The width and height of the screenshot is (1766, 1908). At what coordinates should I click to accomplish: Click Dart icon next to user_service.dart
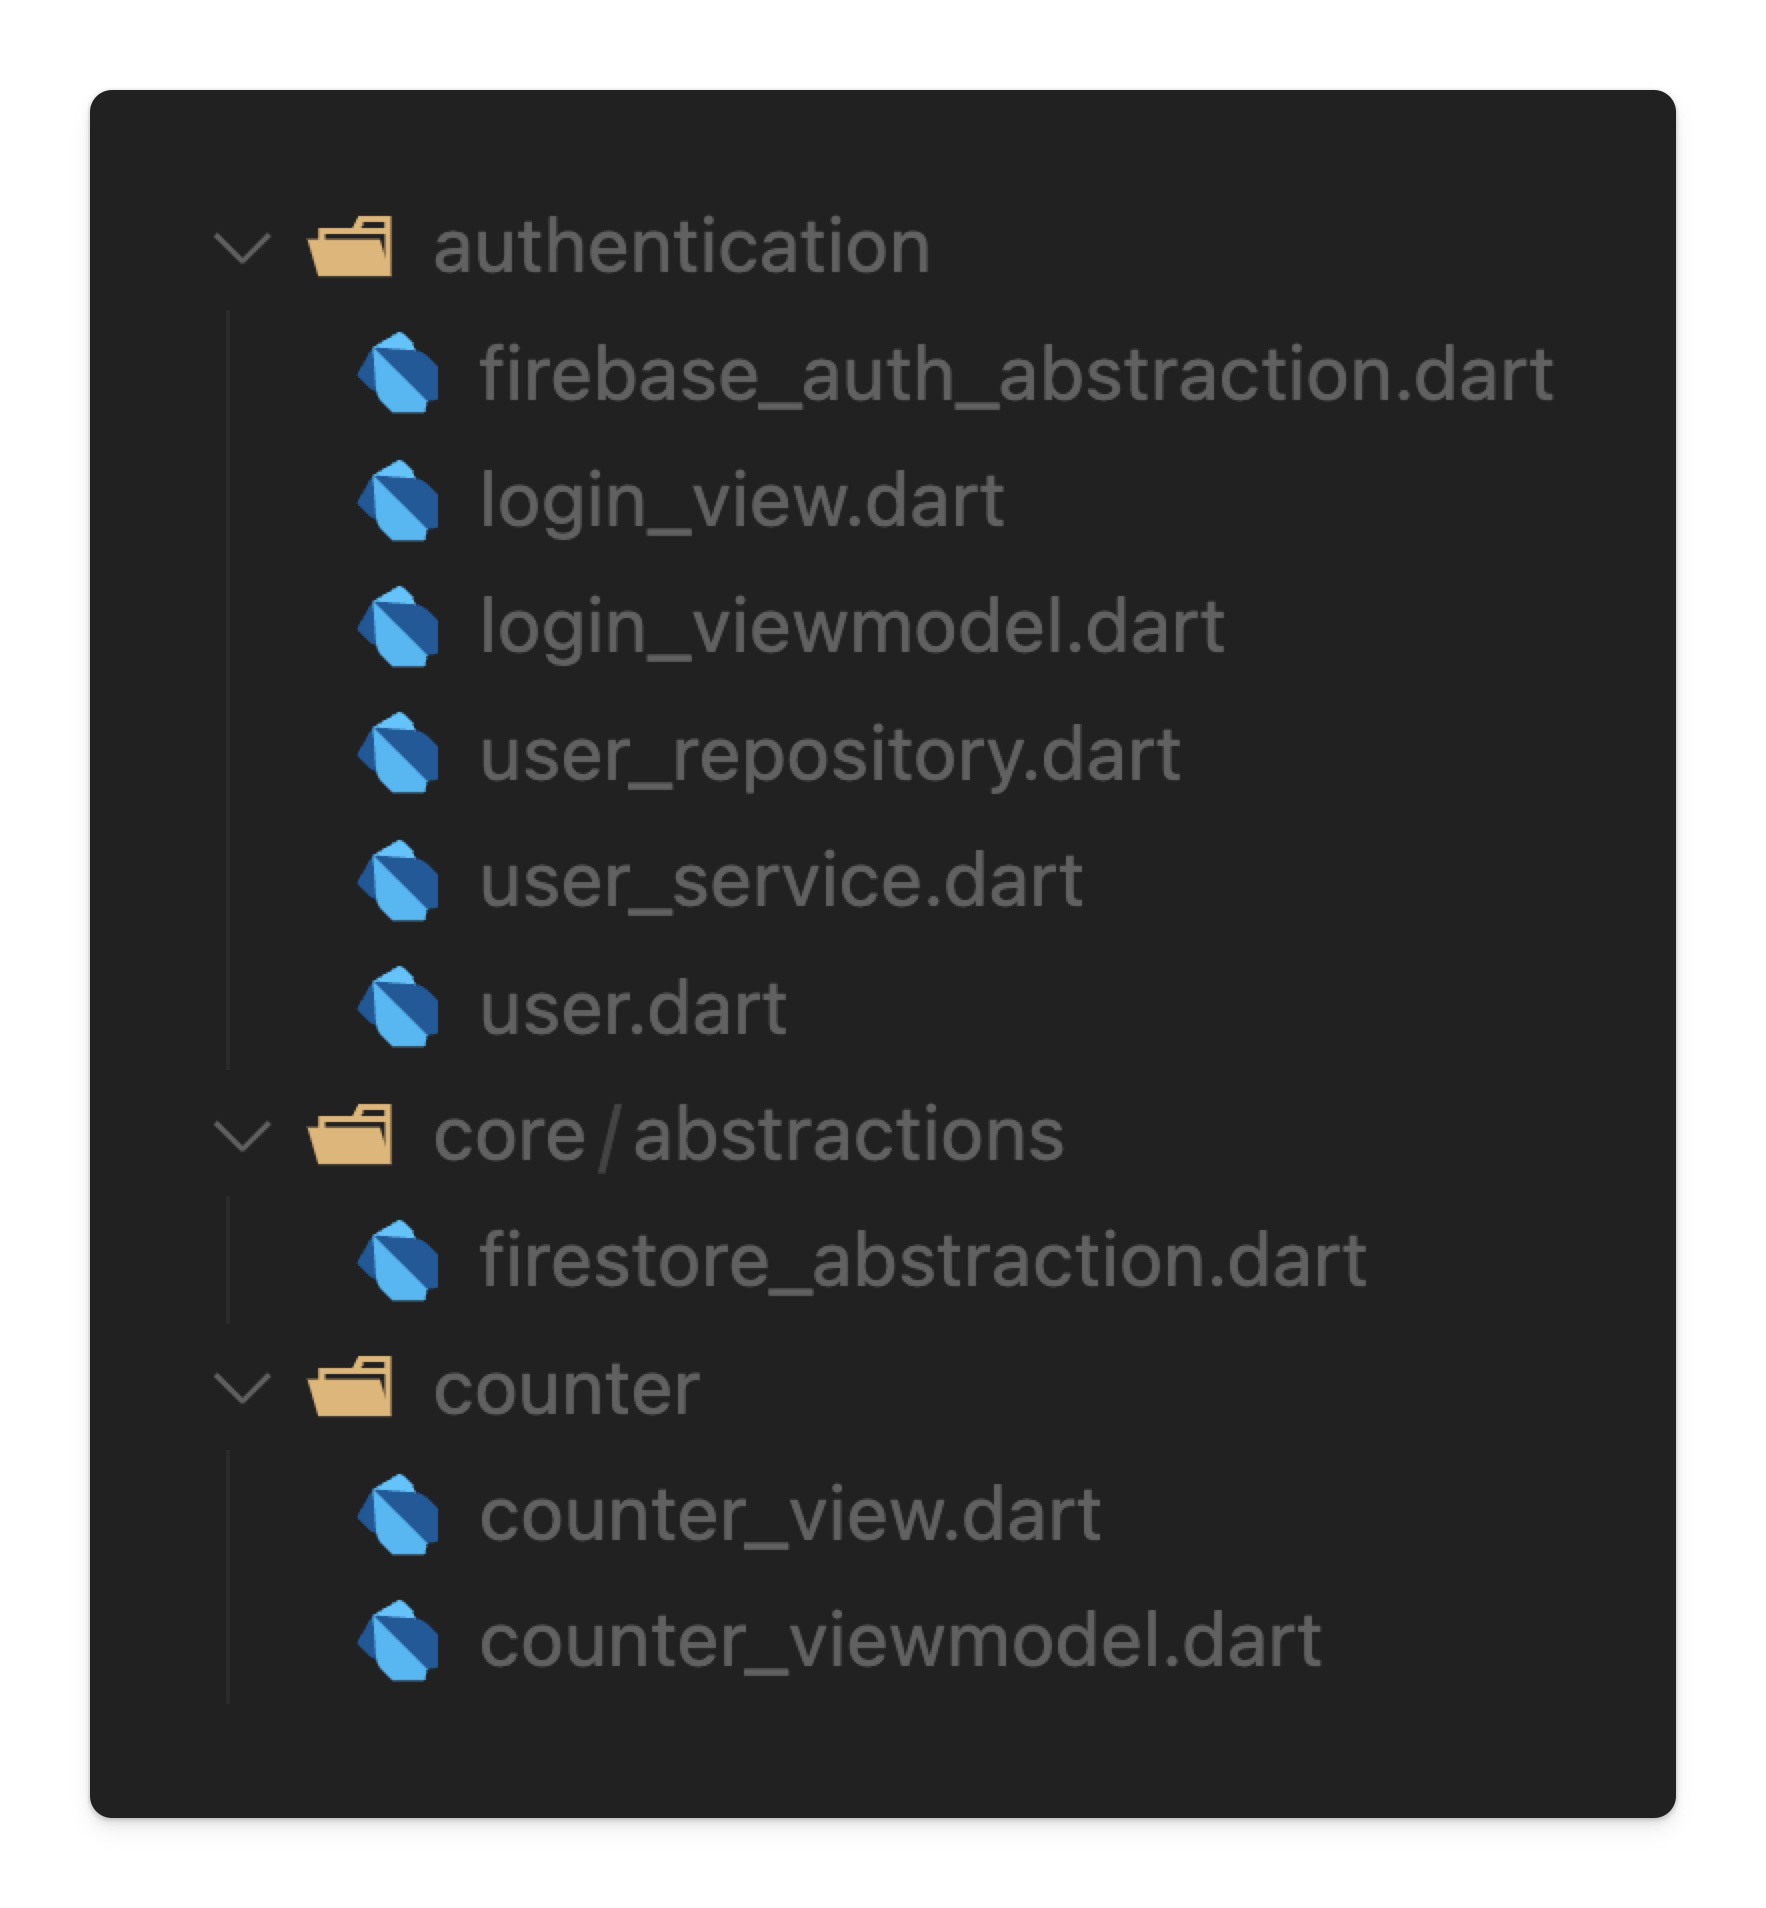pos(398,880)
